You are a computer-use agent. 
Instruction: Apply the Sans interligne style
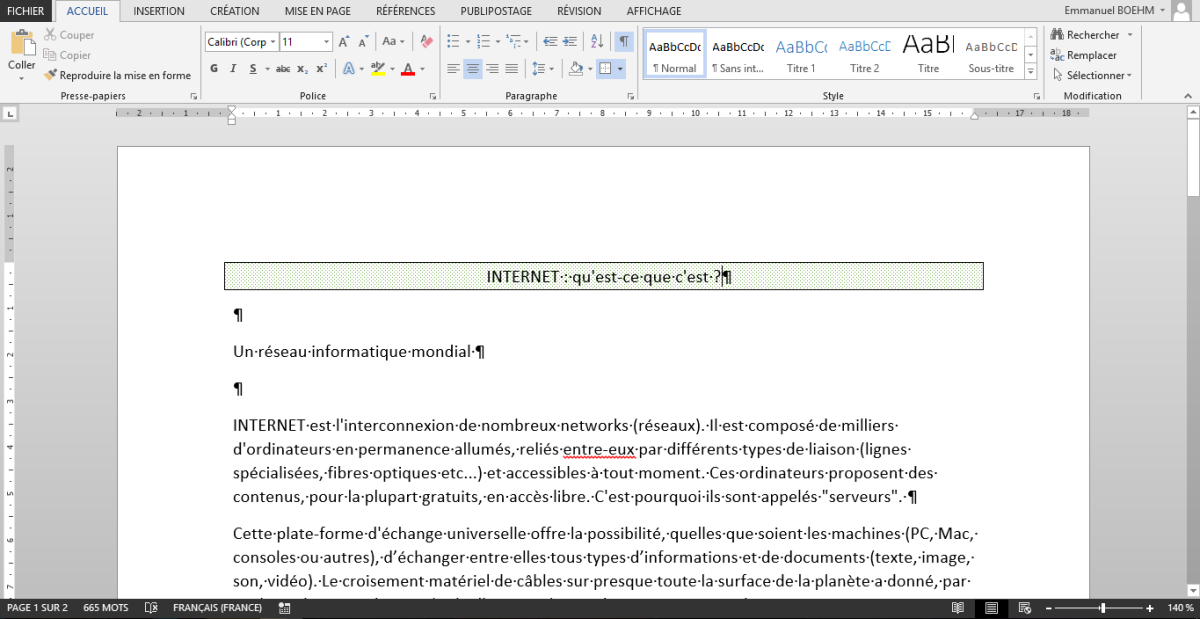point(738,54)
